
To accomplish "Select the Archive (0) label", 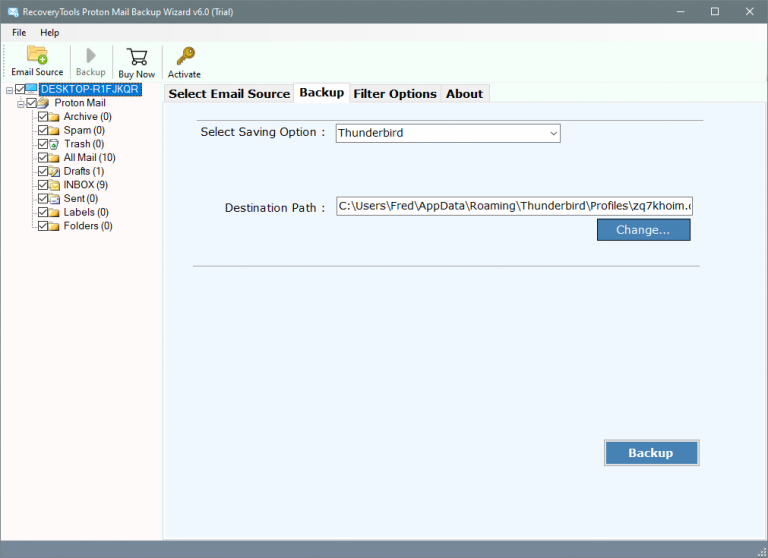I will 88,117.
